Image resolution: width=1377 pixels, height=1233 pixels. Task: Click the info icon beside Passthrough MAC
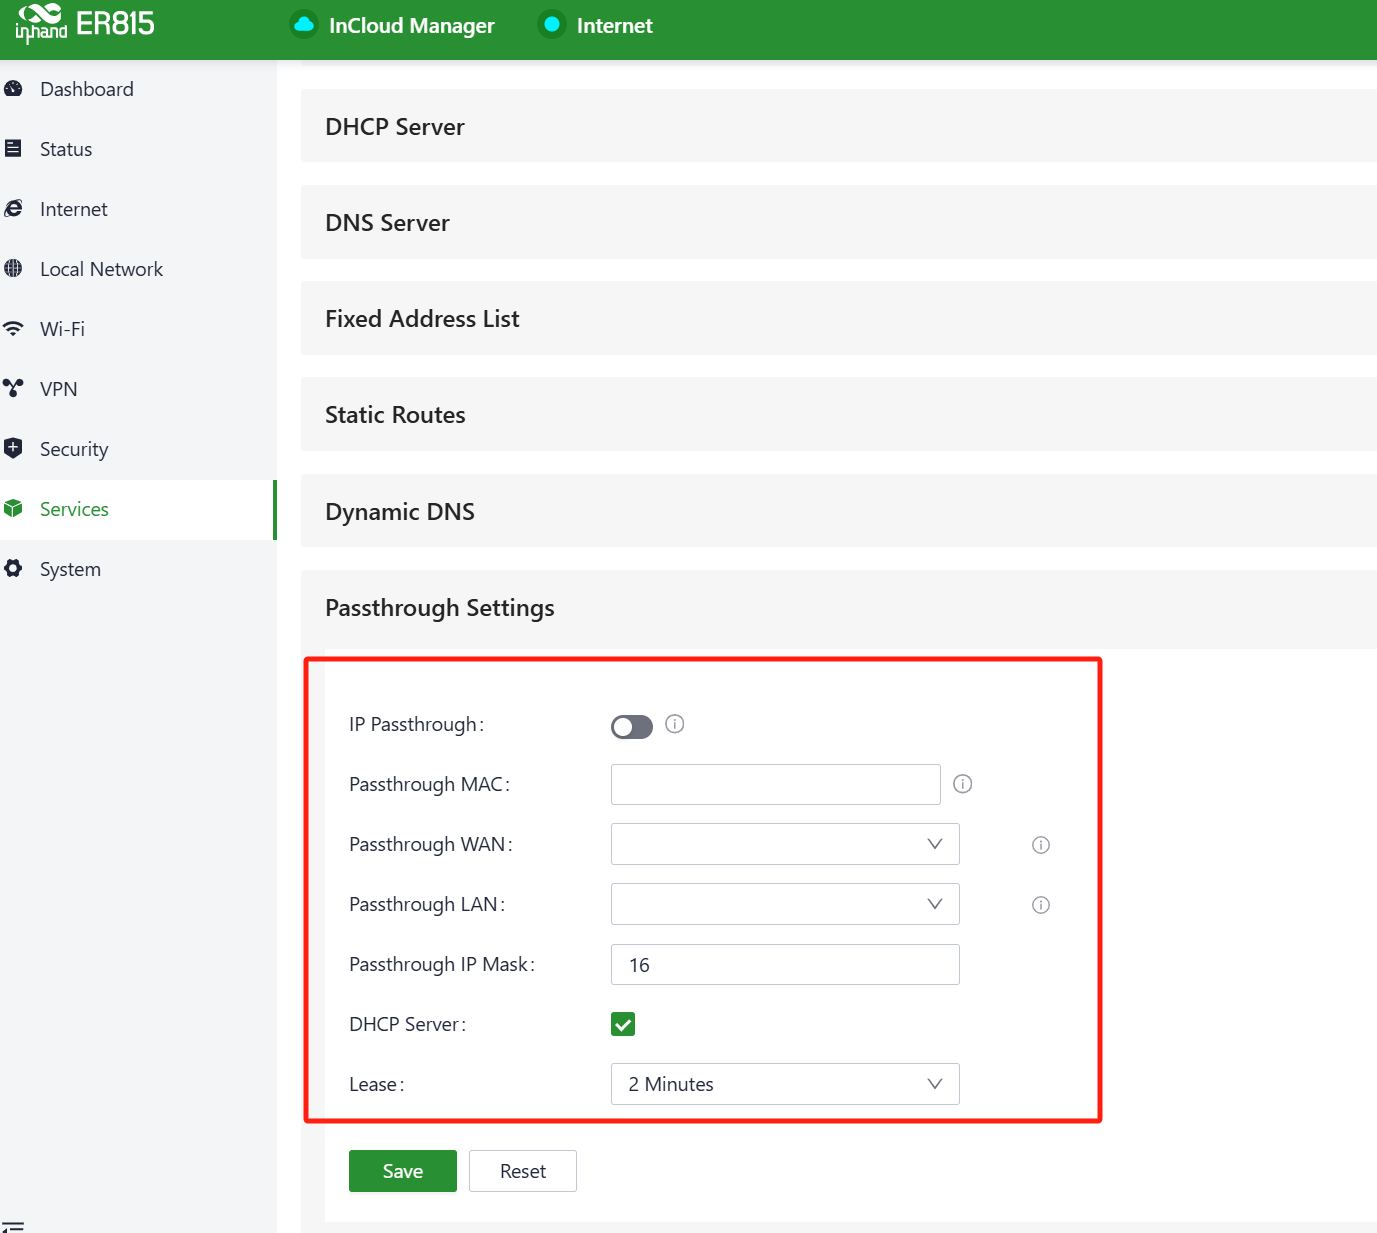coord(963,784)
